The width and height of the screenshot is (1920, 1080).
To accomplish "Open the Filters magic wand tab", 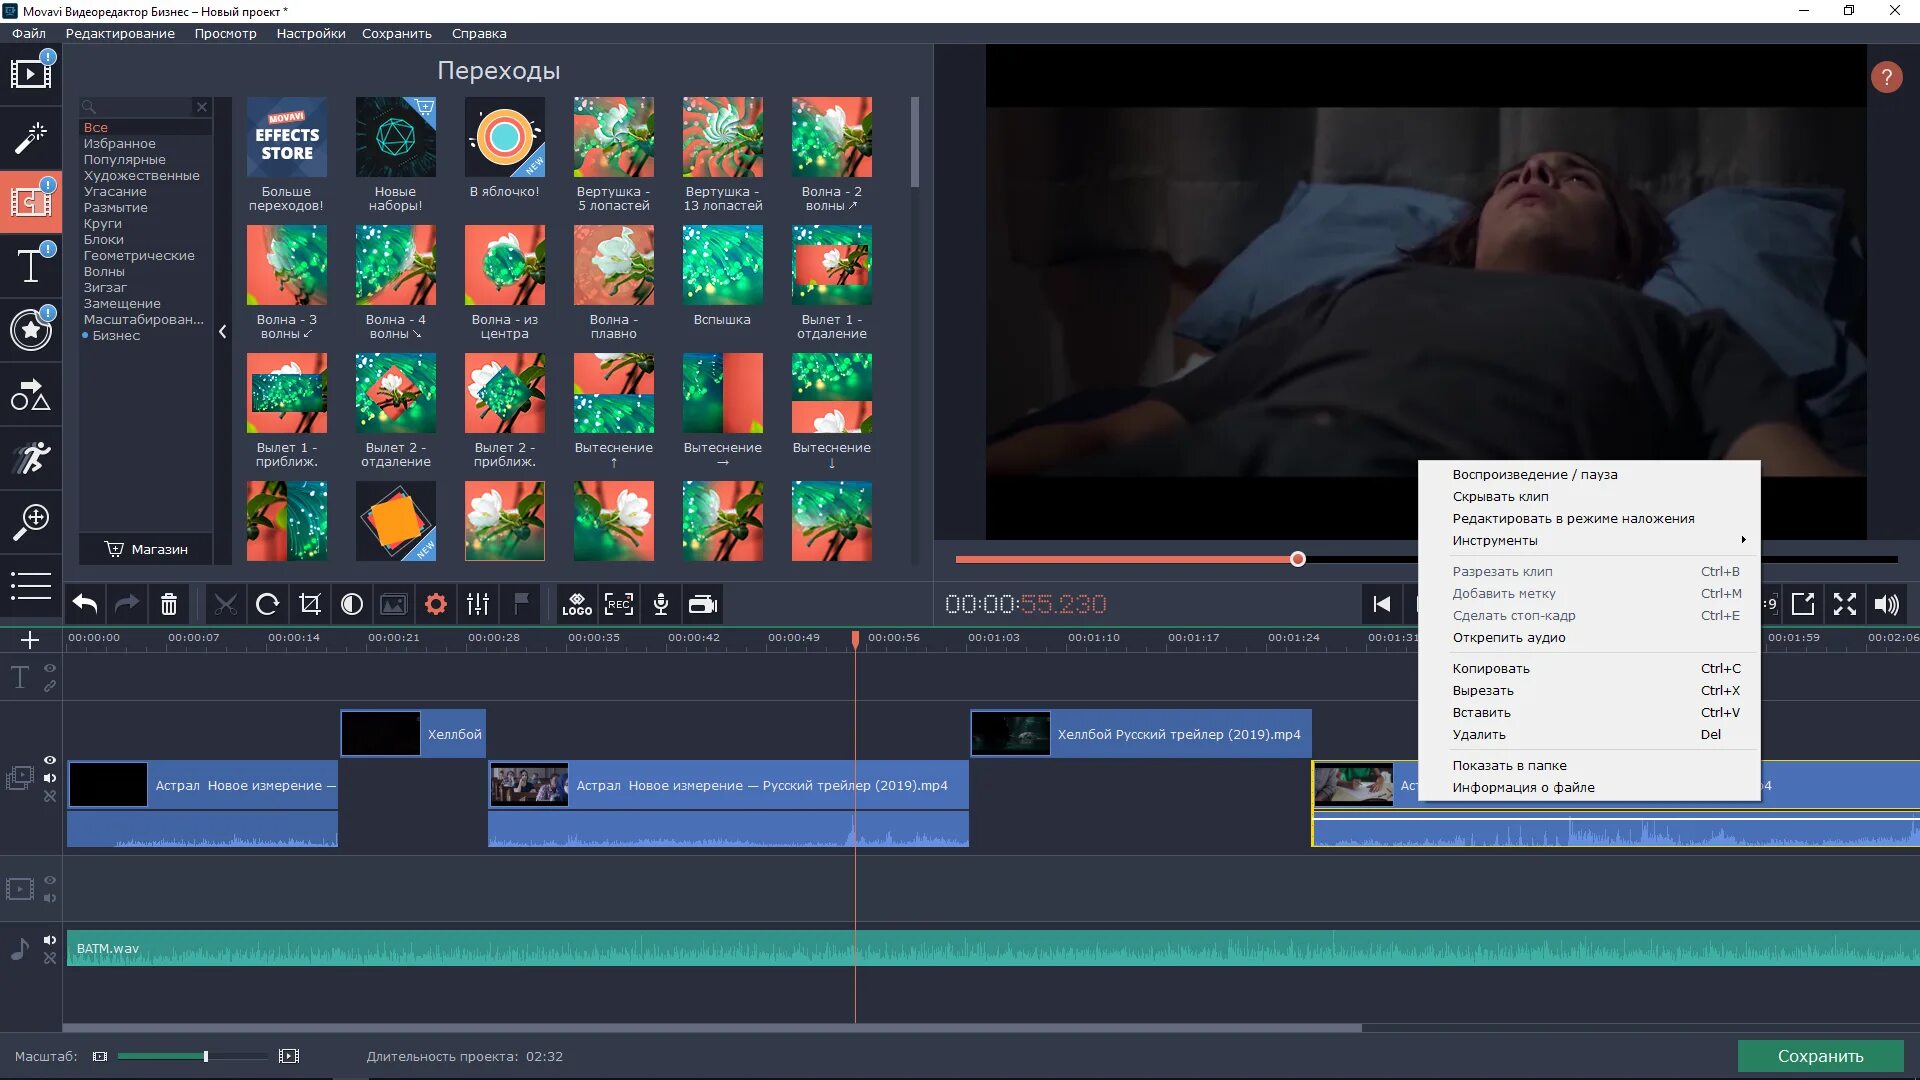I will (30, 138).
